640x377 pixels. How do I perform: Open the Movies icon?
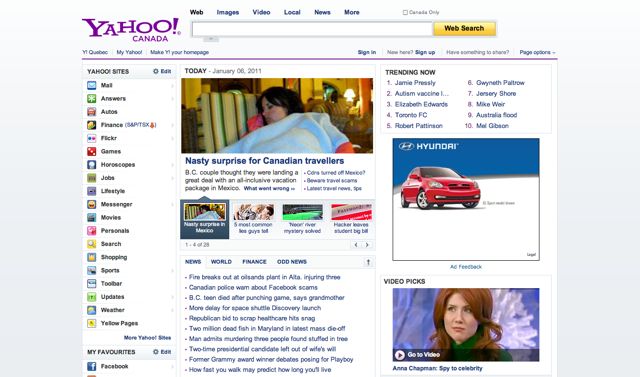tap(91, 217)
